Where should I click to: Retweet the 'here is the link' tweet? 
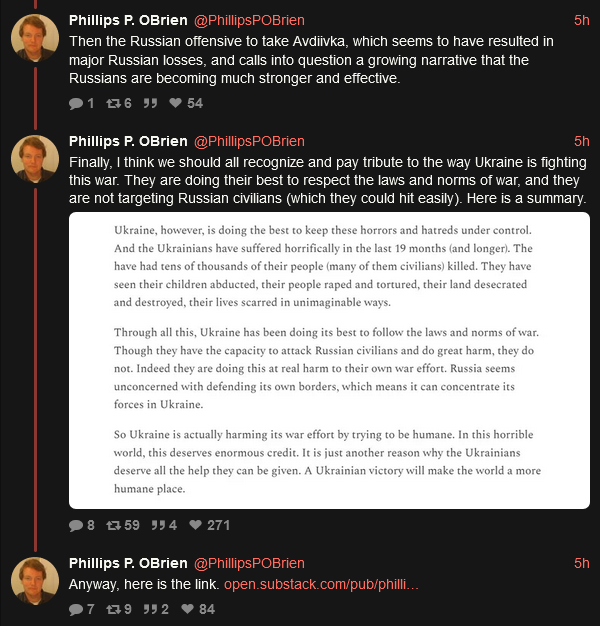(112, 609)
